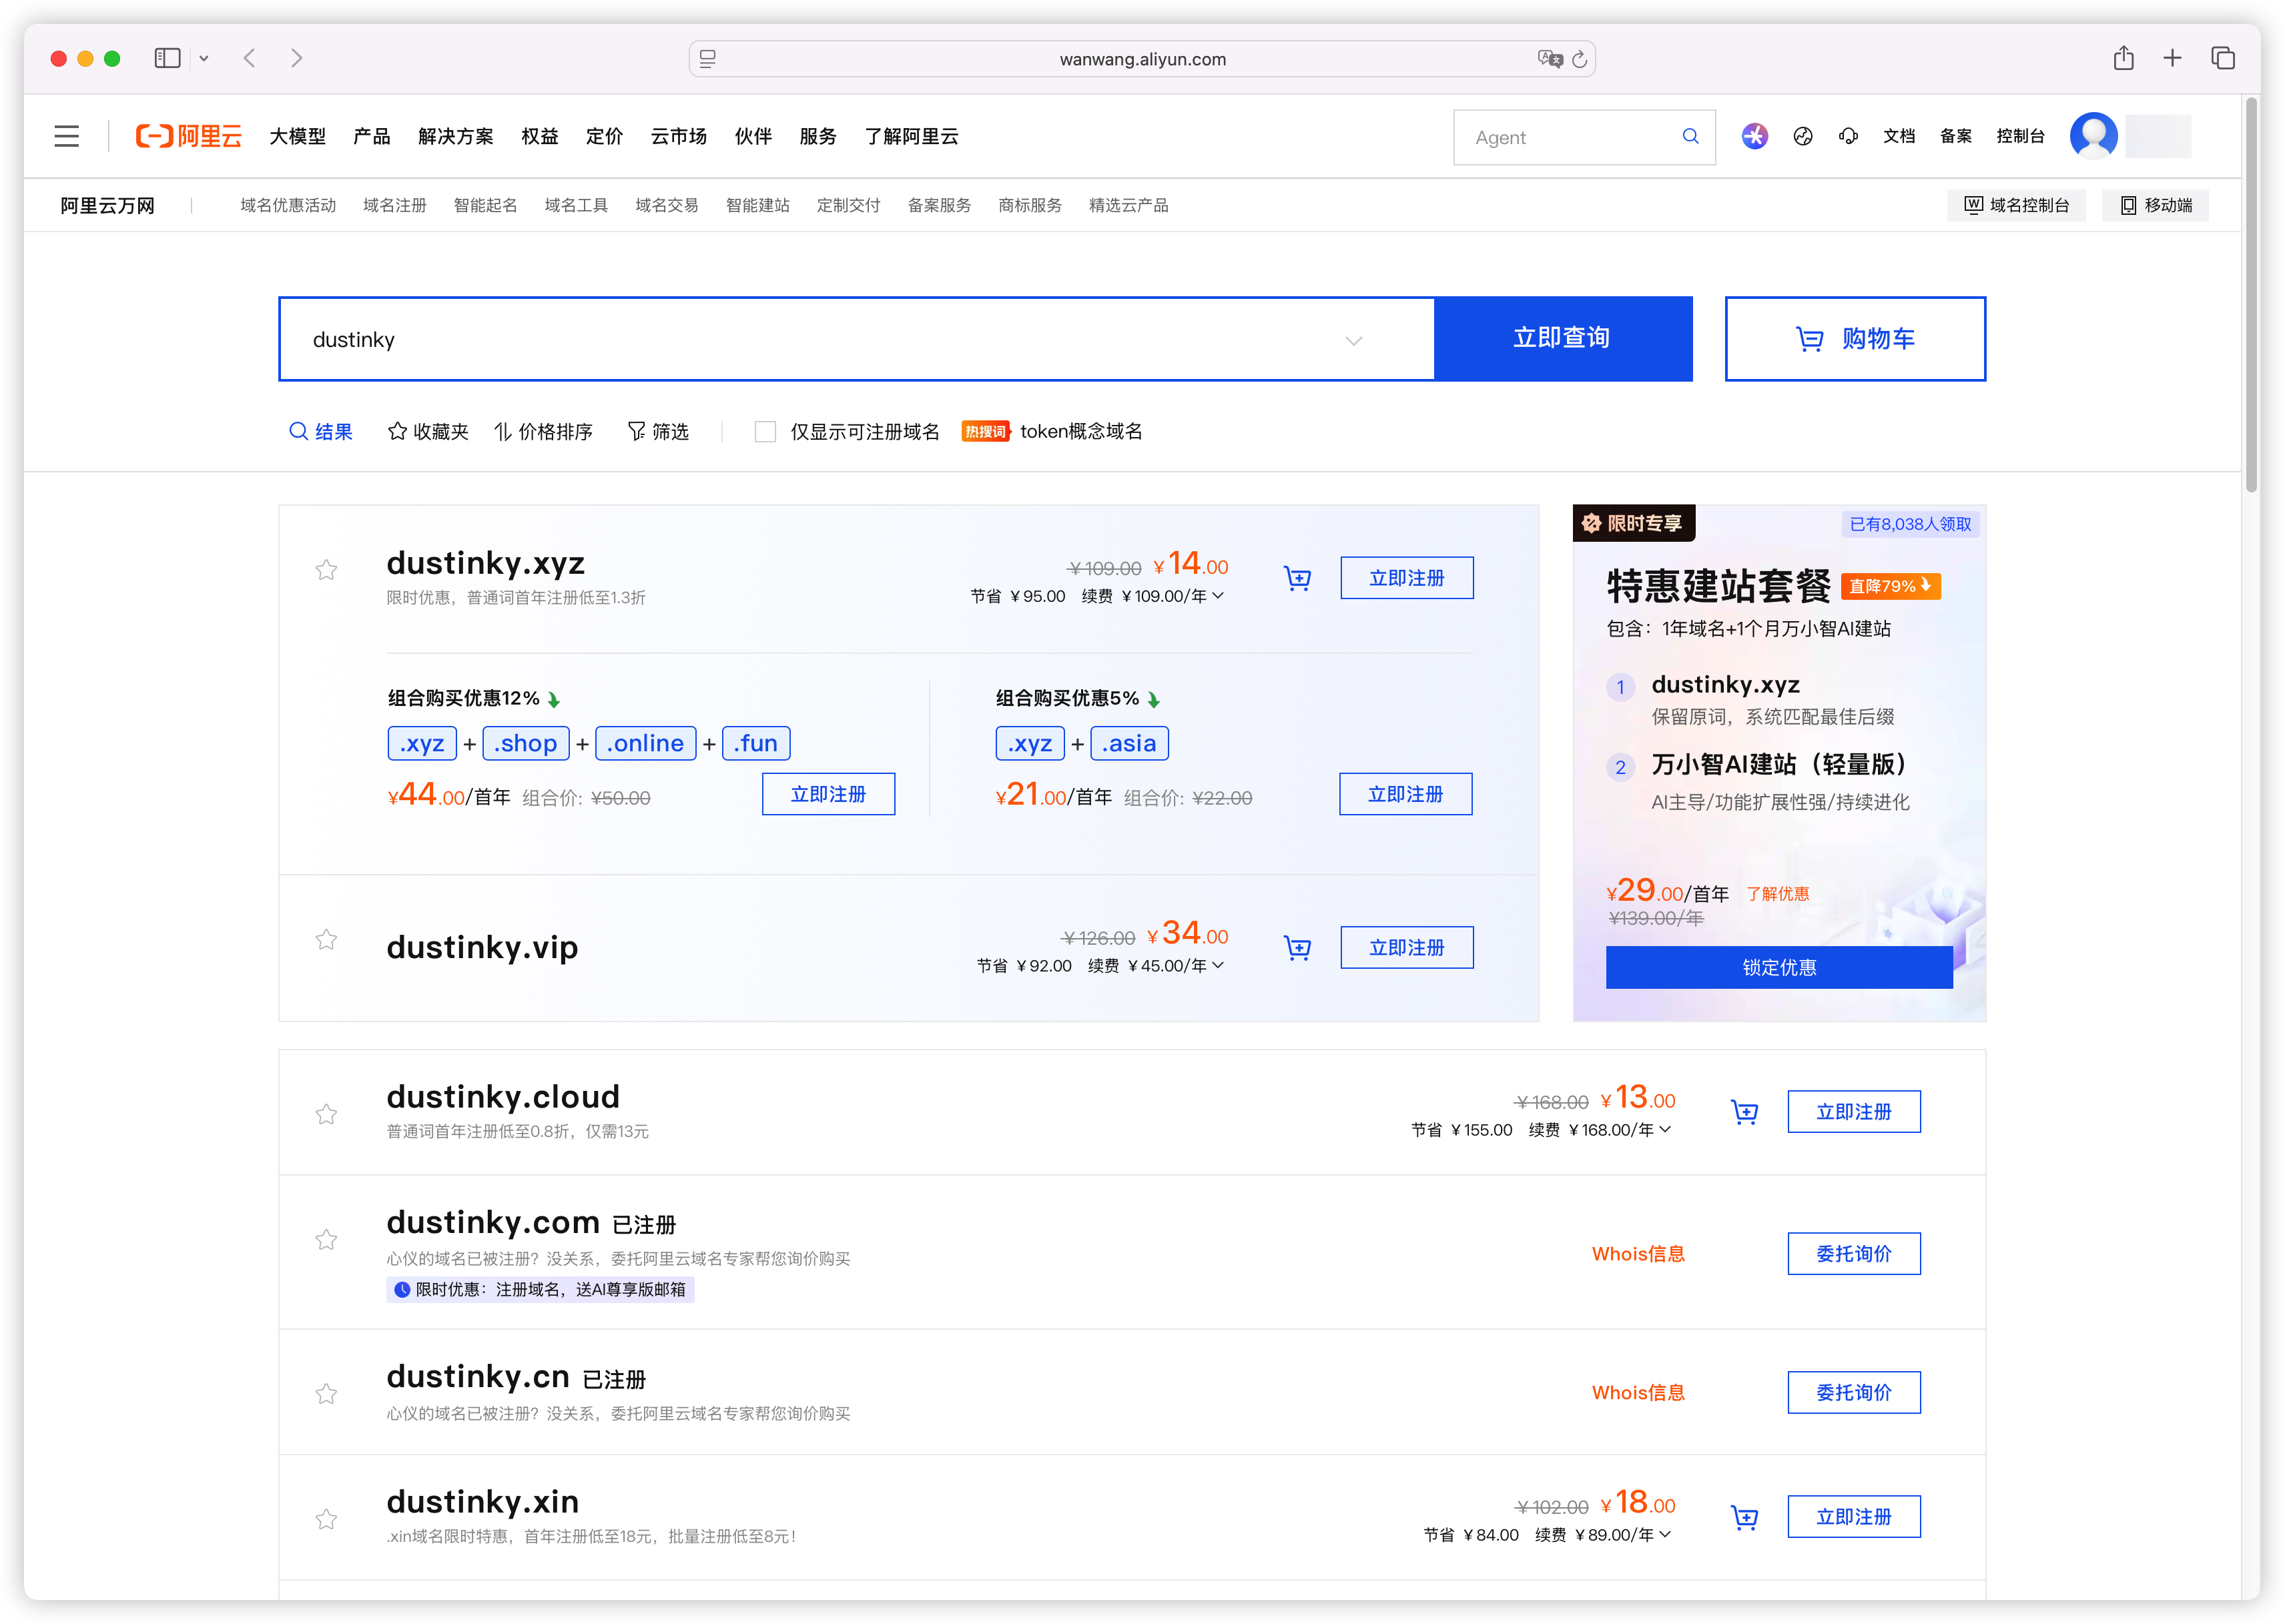Click 立即注册 for dustinky.xyz
Viewport: 2285px width, 1624px height.
coord(1406,578)
